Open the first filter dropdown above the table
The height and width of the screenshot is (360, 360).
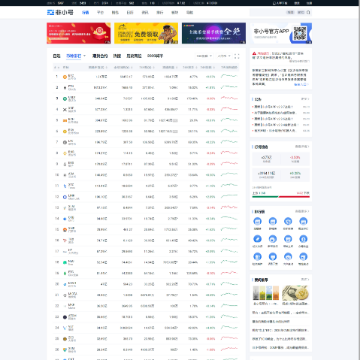(204, 56)
